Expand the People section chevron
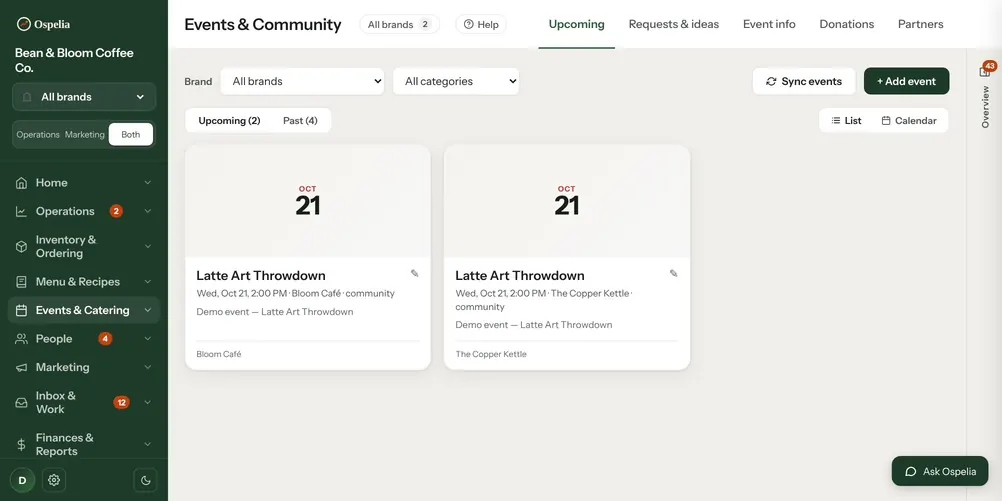Viewport: 1002px width, 501px height. 148,339
